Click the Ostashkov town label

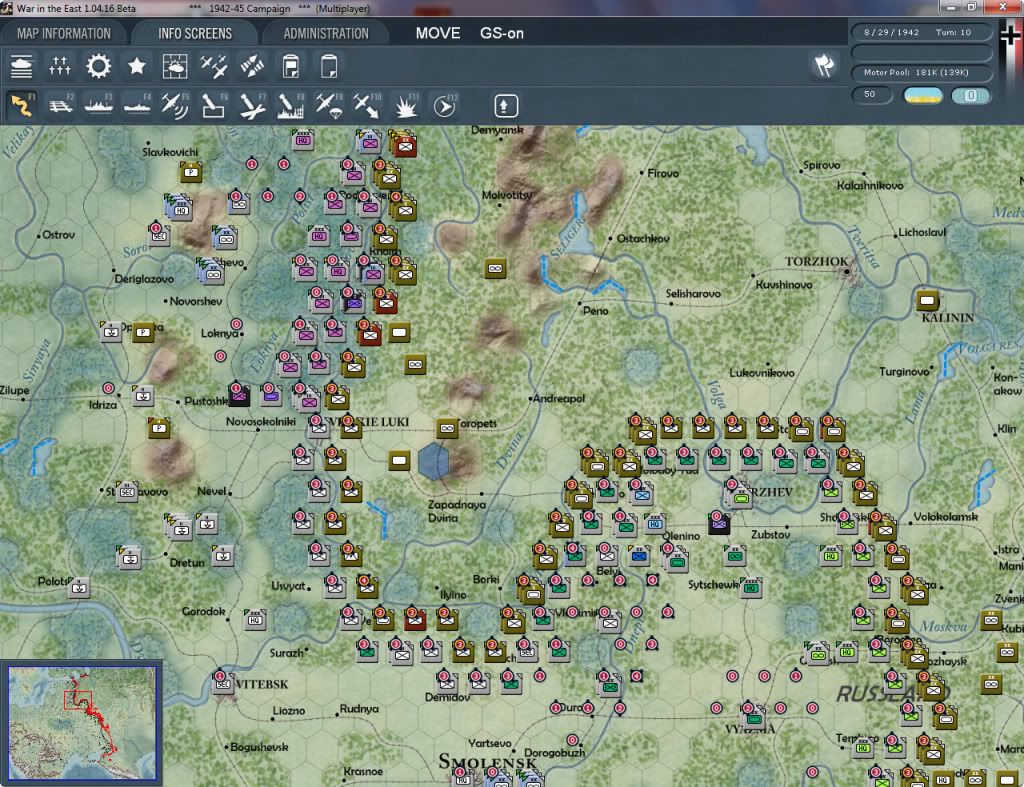point(643,239)
